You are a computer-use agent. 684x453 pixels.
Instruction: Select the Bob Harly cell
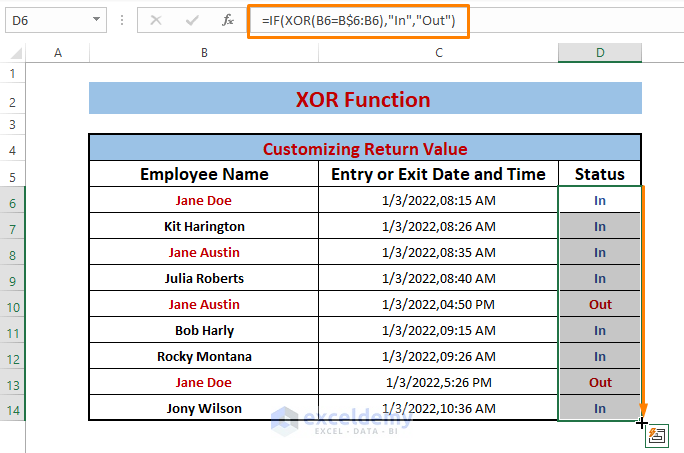point(204,330)
